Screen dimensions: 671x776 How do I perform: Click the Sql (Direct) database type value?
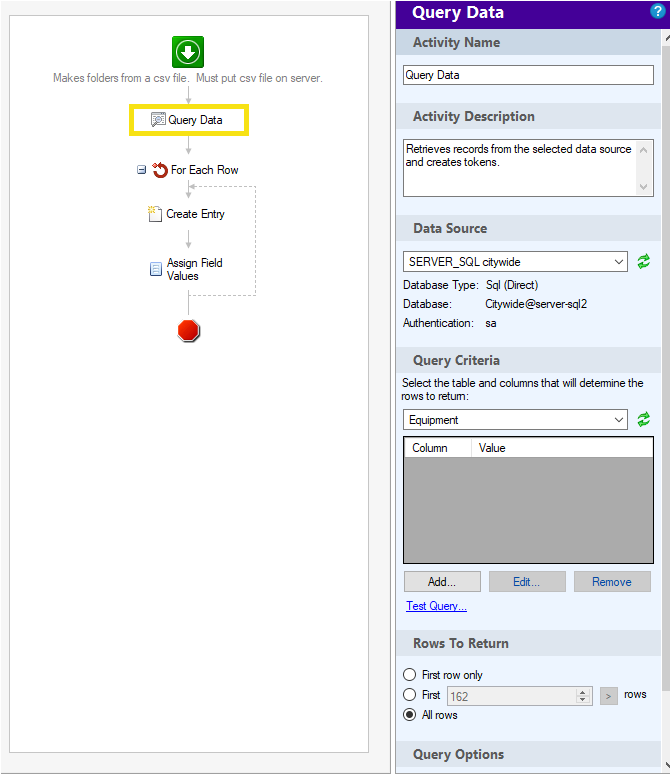(x=512, y=285)
